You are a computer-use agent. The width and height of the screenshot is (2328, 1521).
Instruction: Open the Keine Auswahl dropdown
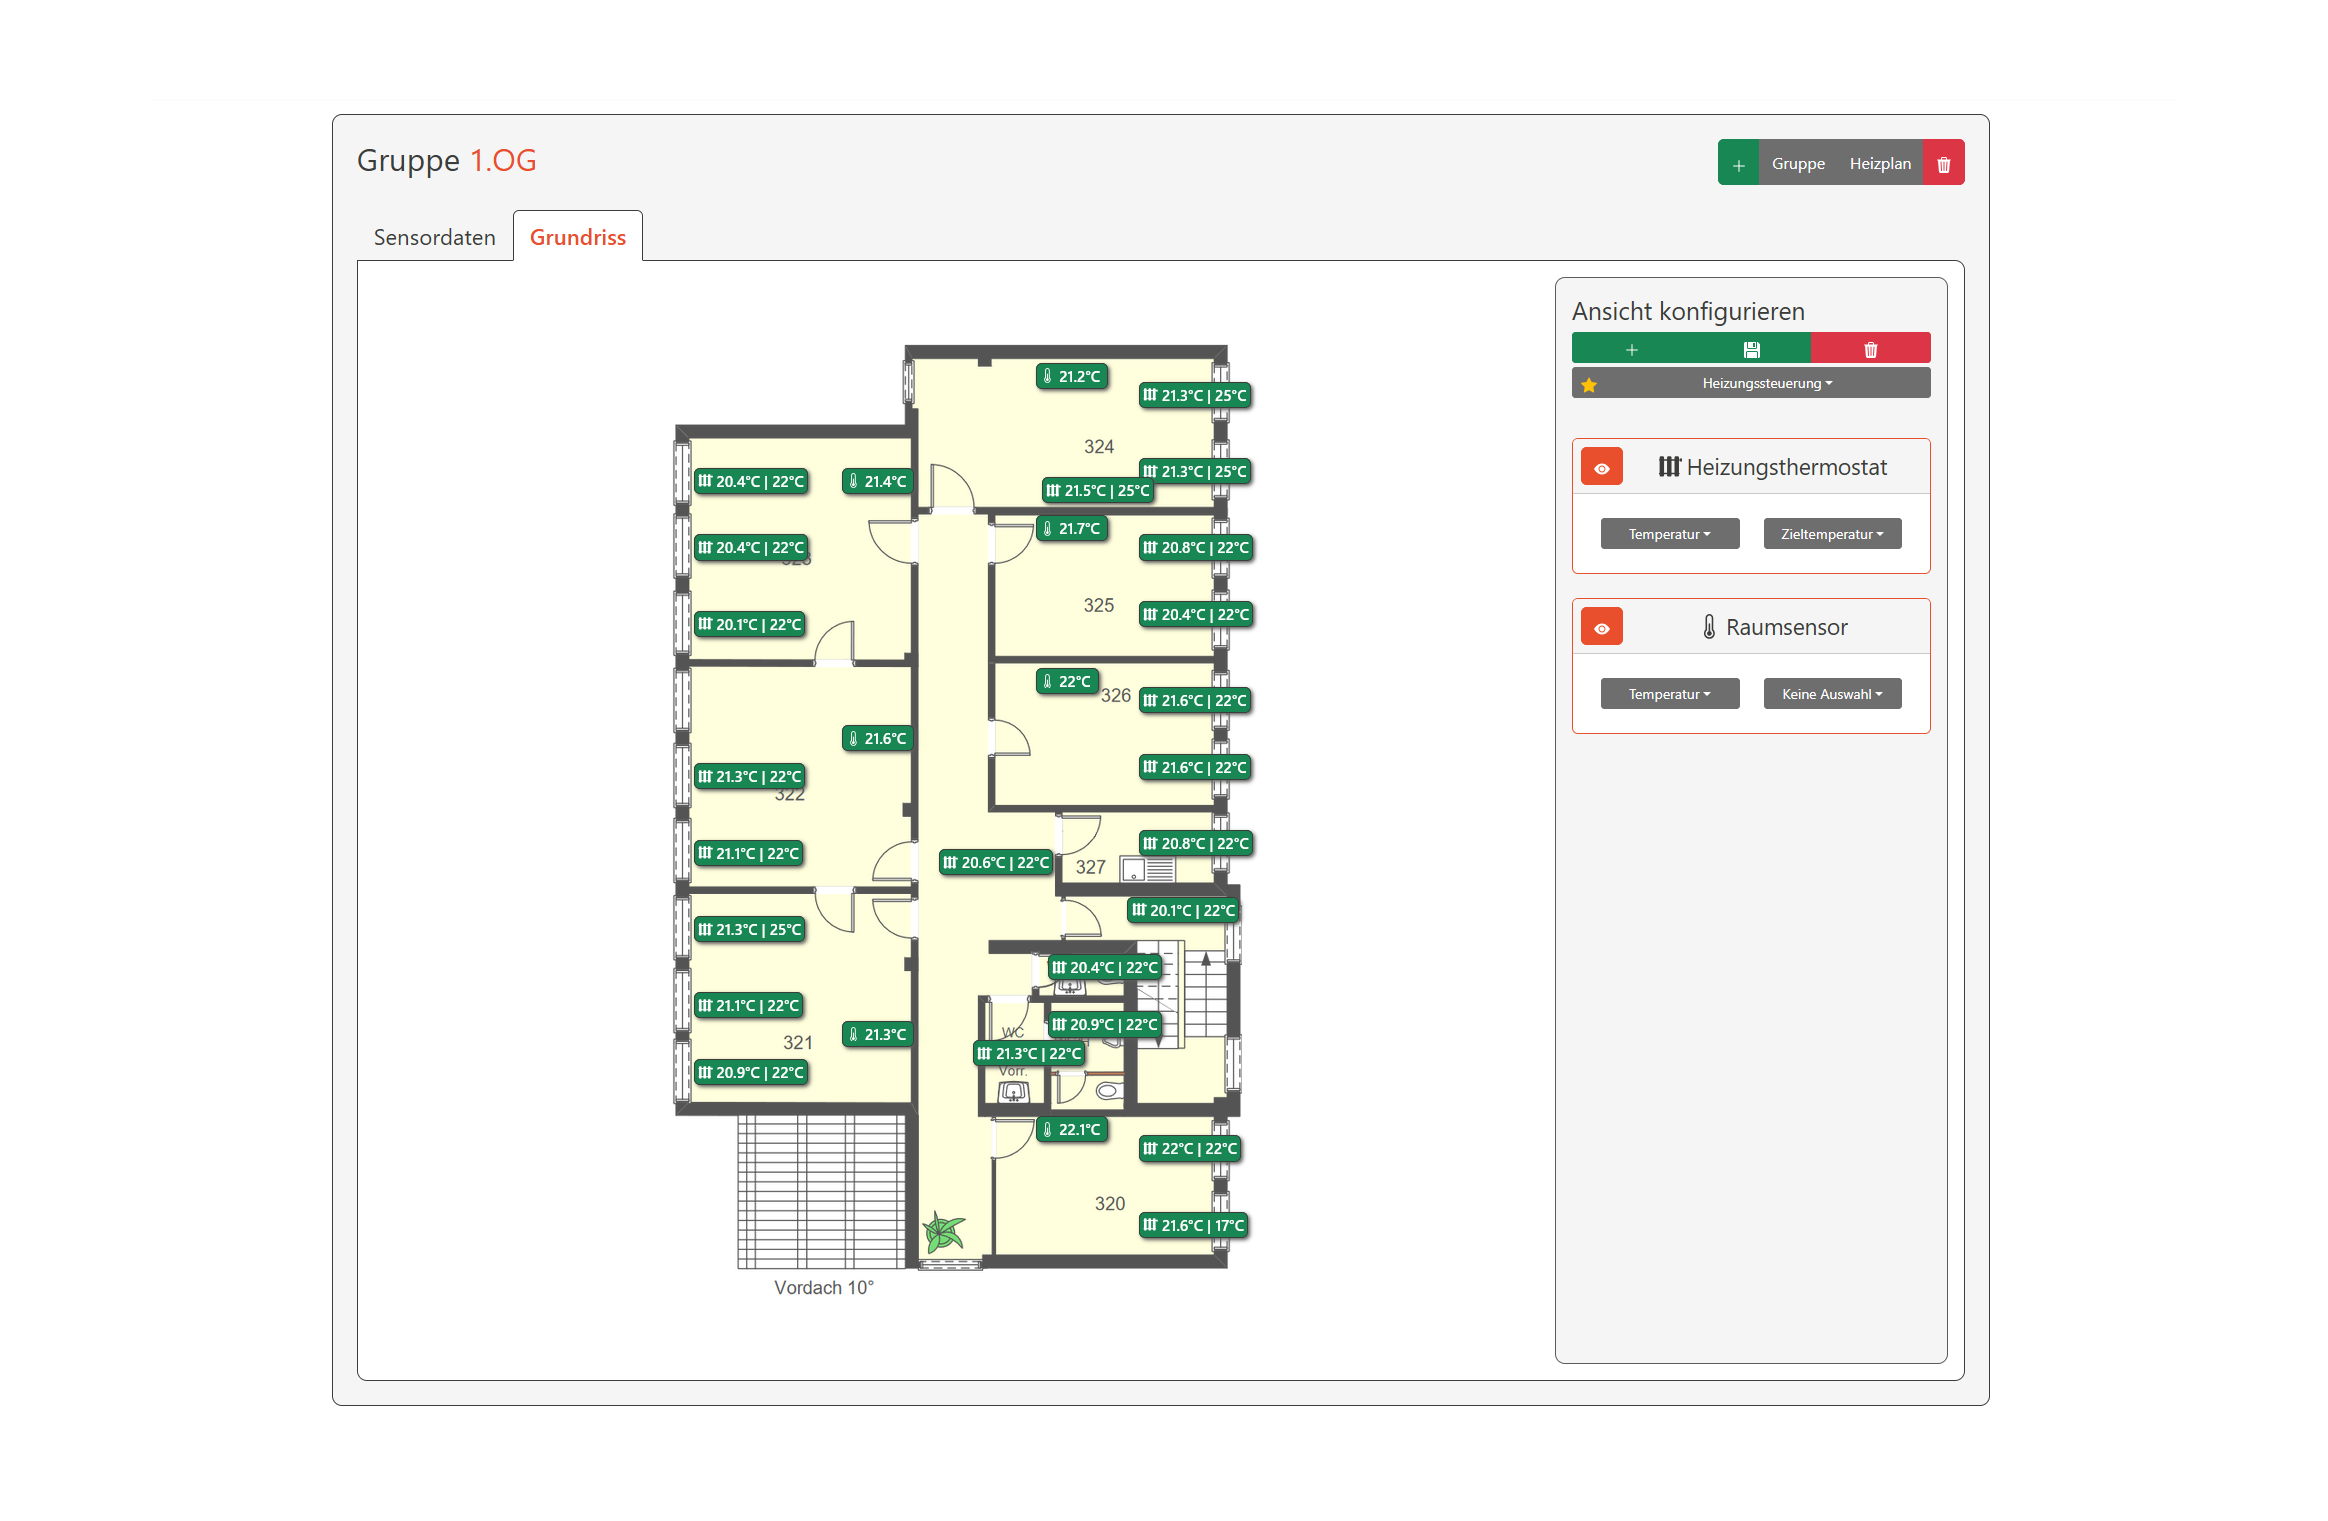[x=1831, y=694]
